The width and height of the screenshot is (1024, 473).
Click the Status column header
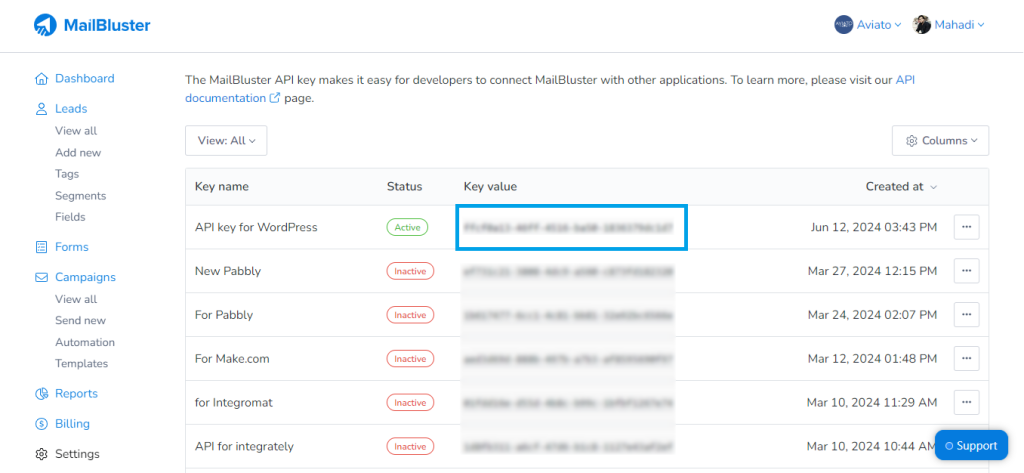pos(404,187)
